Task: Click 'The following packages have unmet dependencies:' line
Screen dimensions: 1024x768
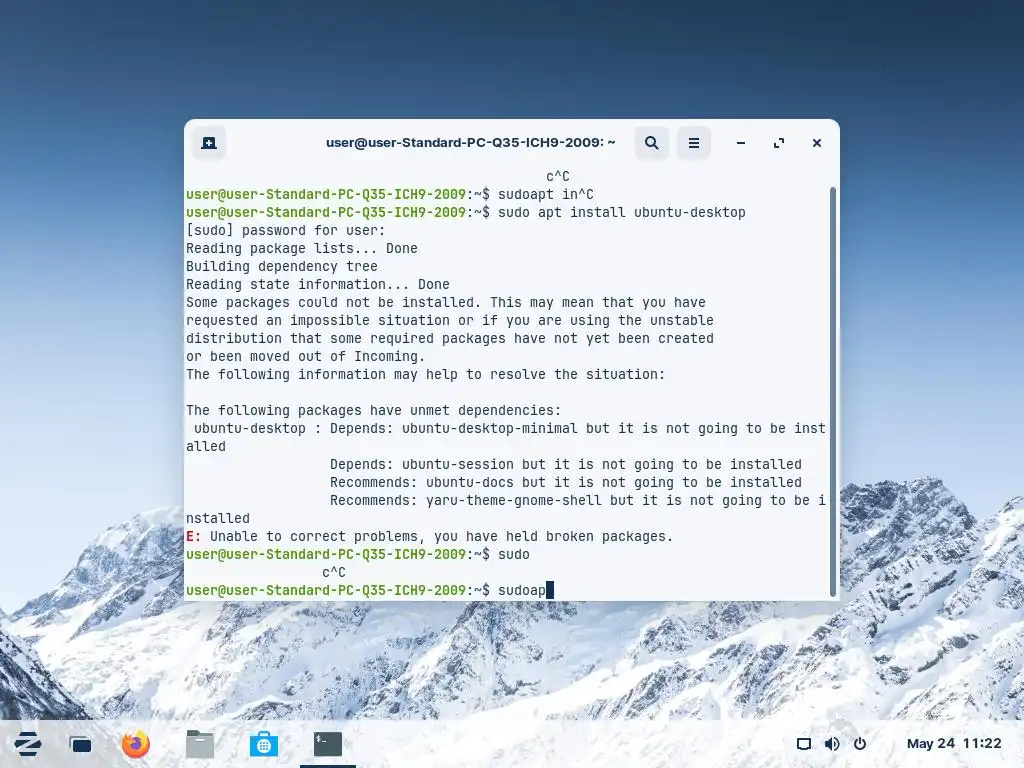Action: pos(374,410)
